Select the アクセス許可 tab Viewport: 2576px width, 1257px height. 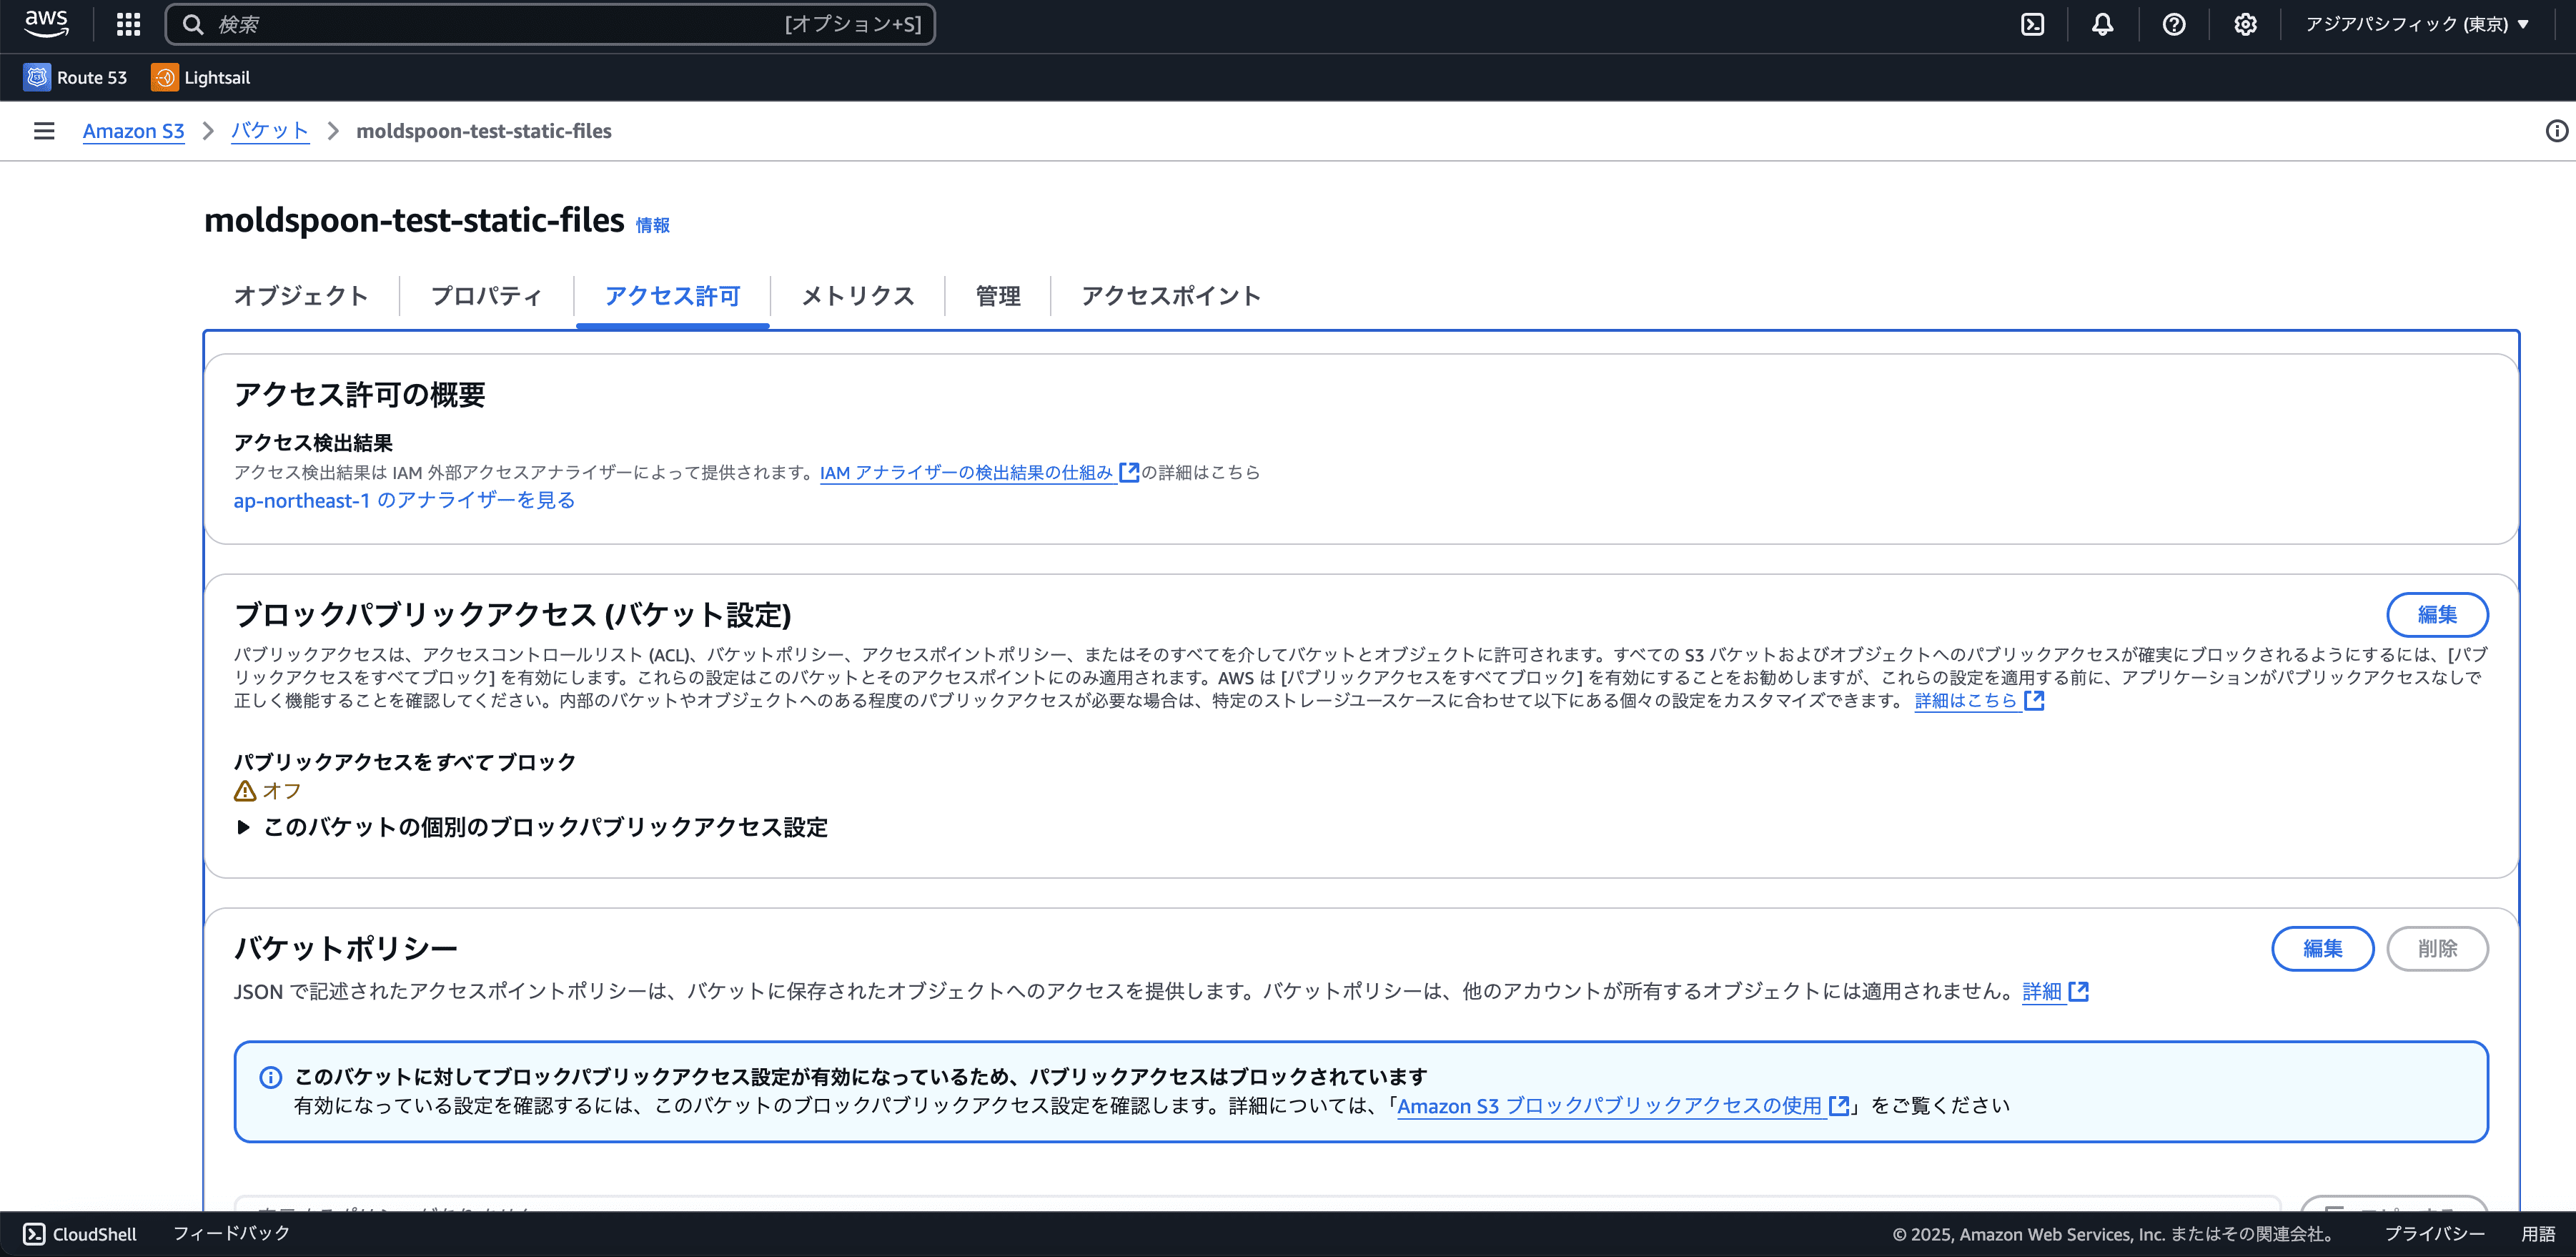tap(673, 296)
